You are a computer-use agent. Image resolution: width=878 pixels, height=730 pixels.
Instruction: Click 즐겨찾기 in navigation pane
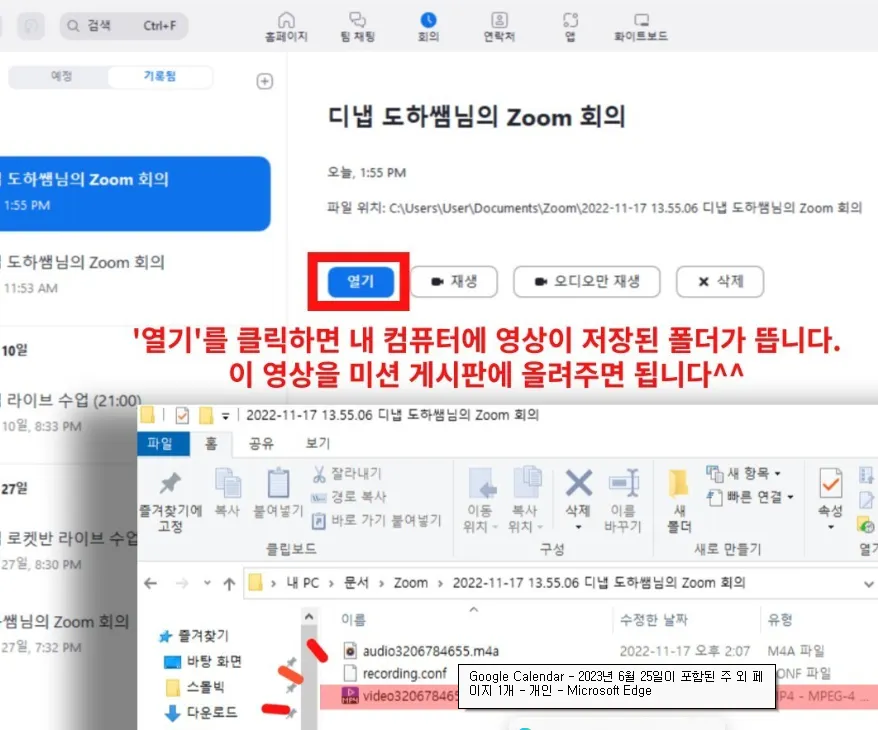[x=194, y=636]
